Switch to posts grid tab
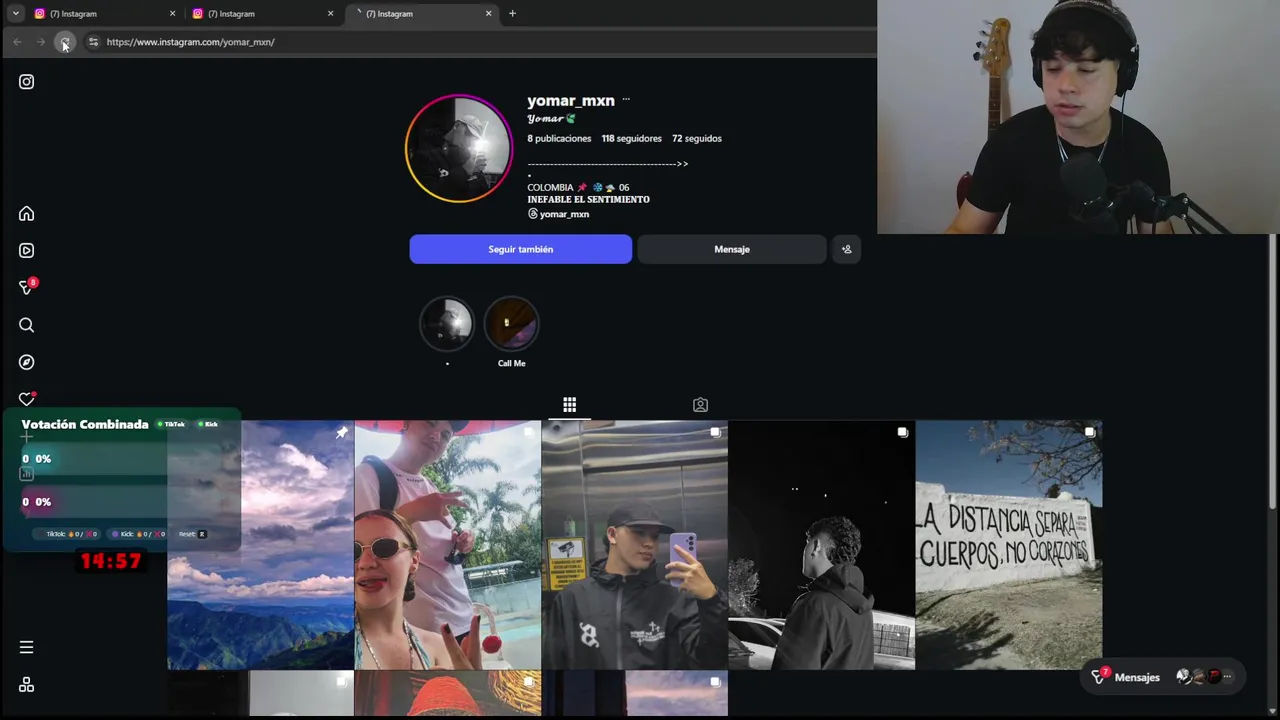This screenshot has height=720, width=1280. [x=569, y=405]
